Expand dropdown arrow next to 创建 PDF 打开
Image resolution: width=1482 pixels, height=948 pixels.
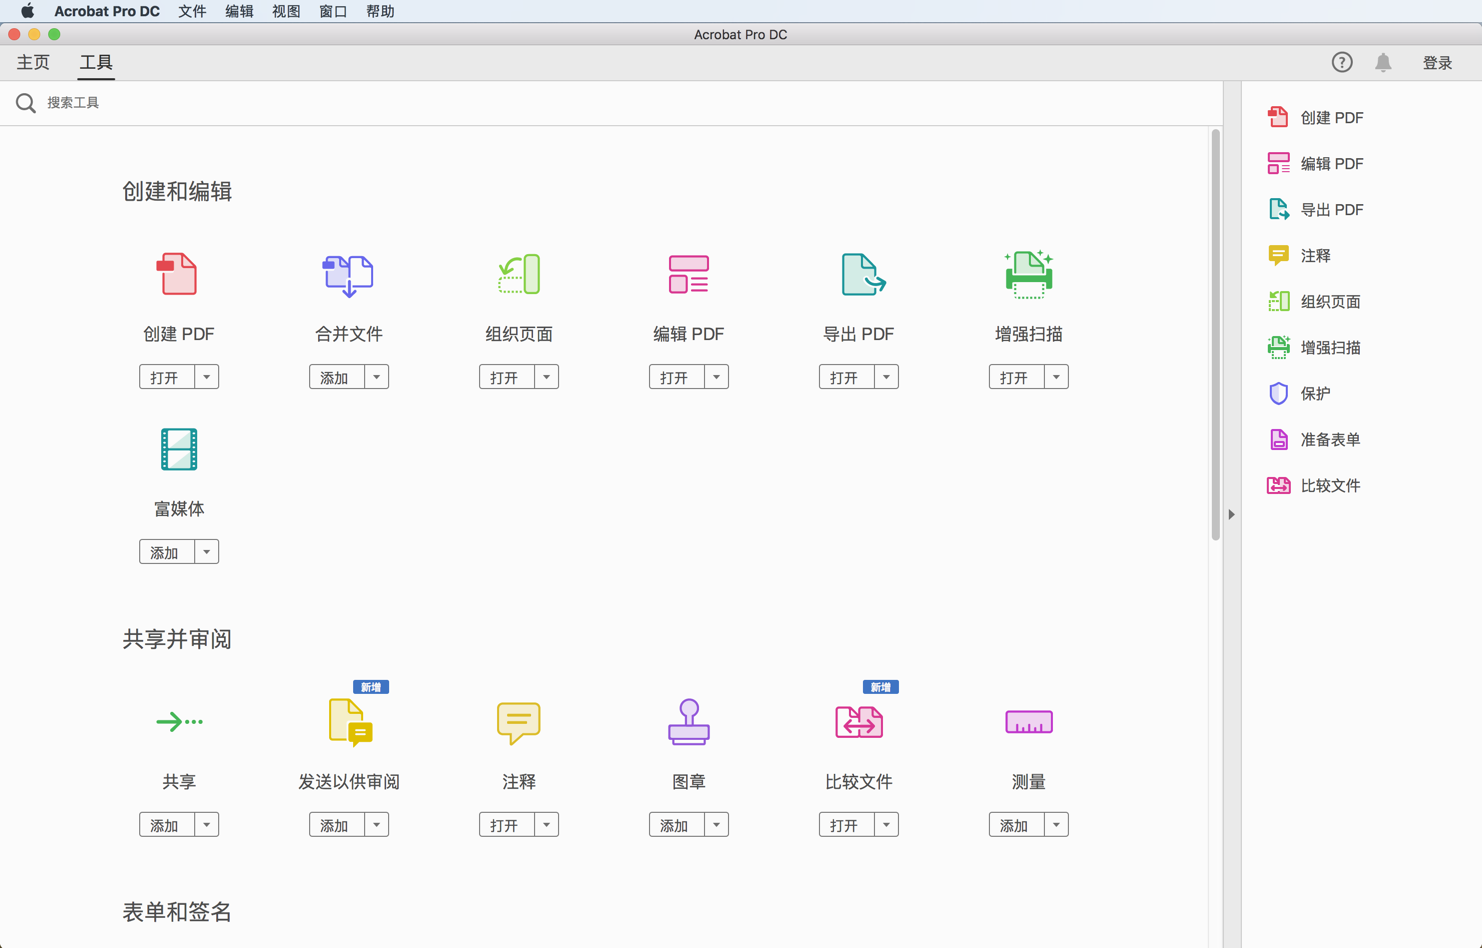206,377
